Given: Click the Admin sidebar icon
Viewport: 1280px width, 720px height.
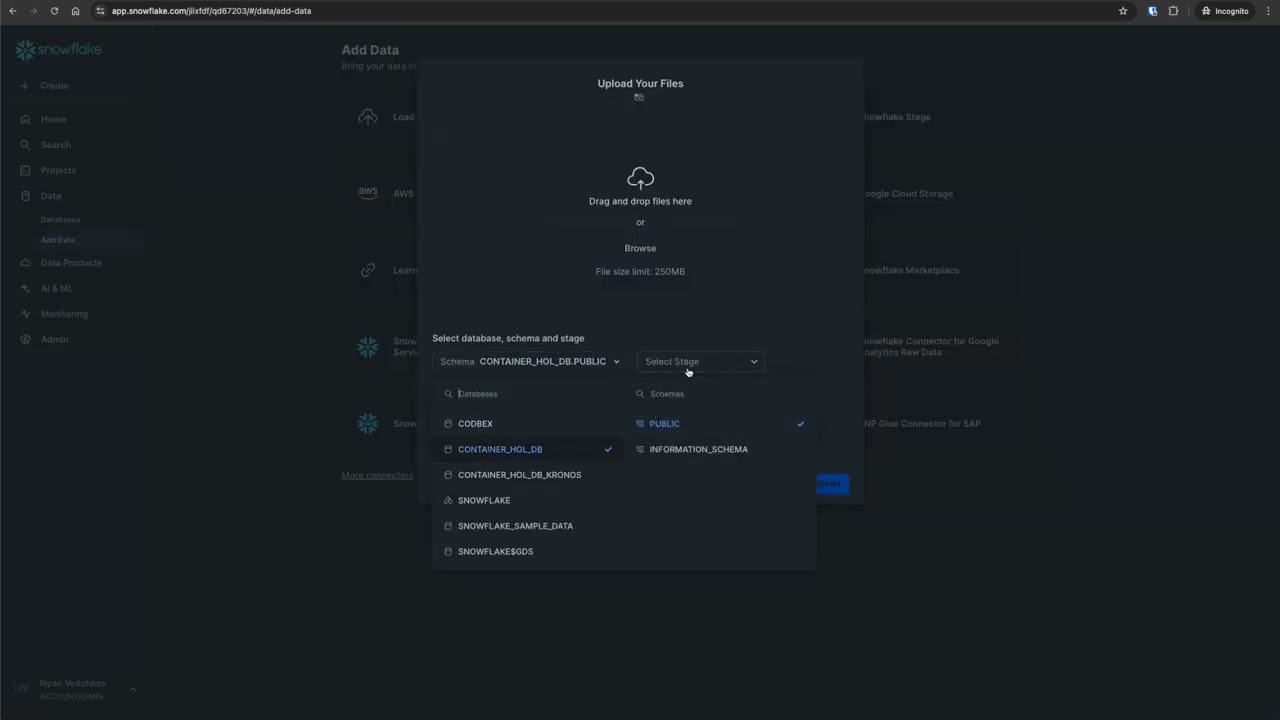Looking at the screenshot, I should tap(26, 339).
